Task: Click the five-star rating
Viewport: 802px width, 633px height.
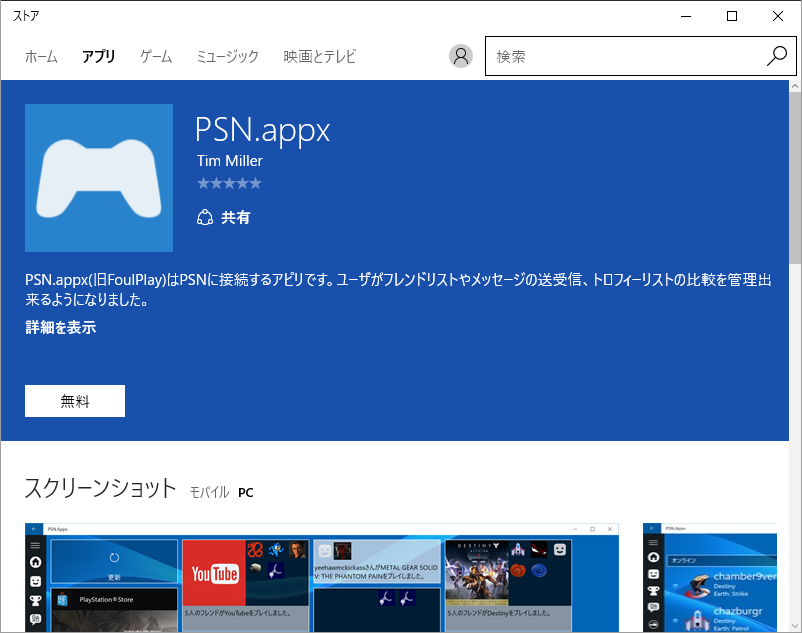Action: coord(229,183)
